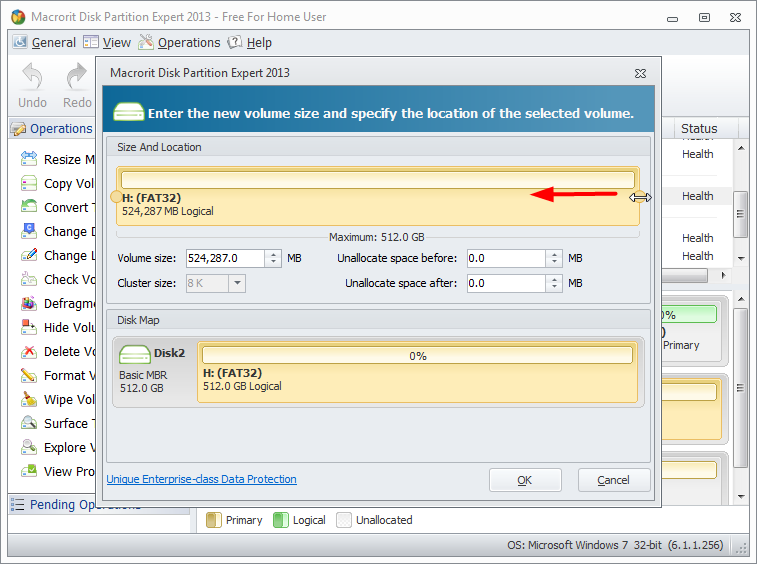
Task: Click the Undo arrow icon
Action: [33, 77]
